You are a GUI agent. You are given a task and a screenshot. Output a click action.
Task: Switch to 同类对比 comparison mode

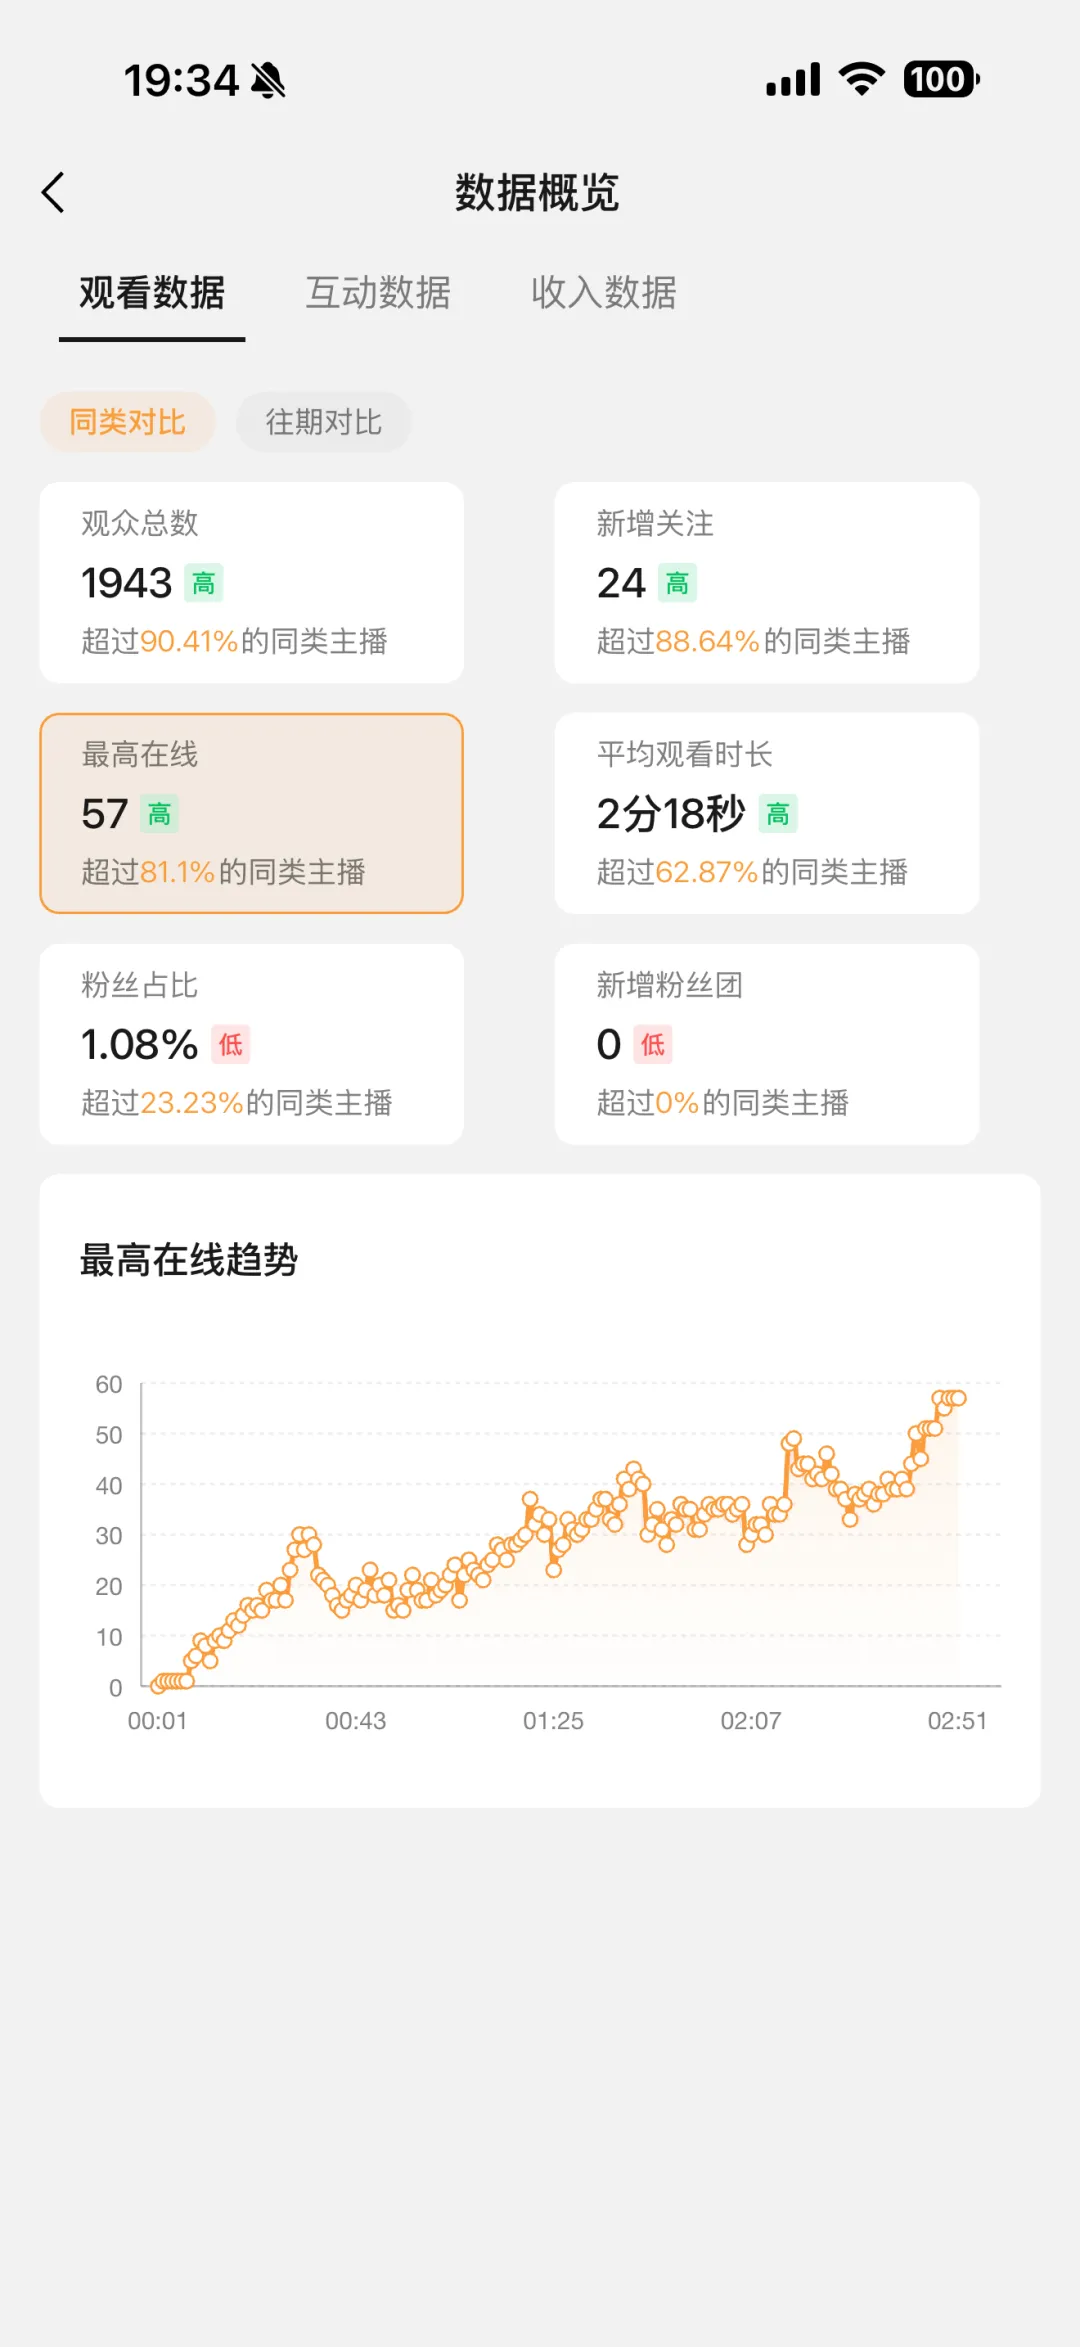(x=127, y=422)
